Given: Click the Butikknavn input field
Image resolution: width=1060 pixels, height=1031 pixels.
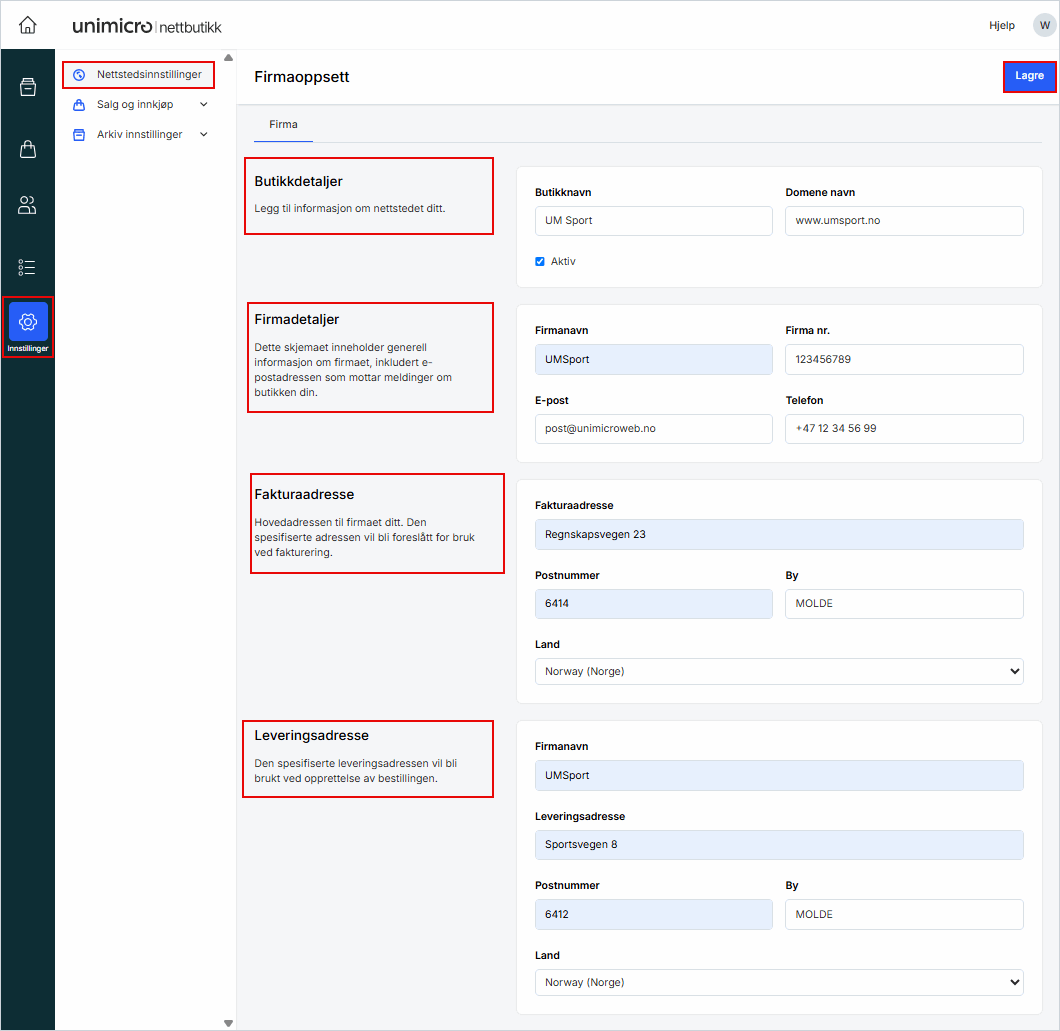Looking at the screenshot, I should click(653, 221).
